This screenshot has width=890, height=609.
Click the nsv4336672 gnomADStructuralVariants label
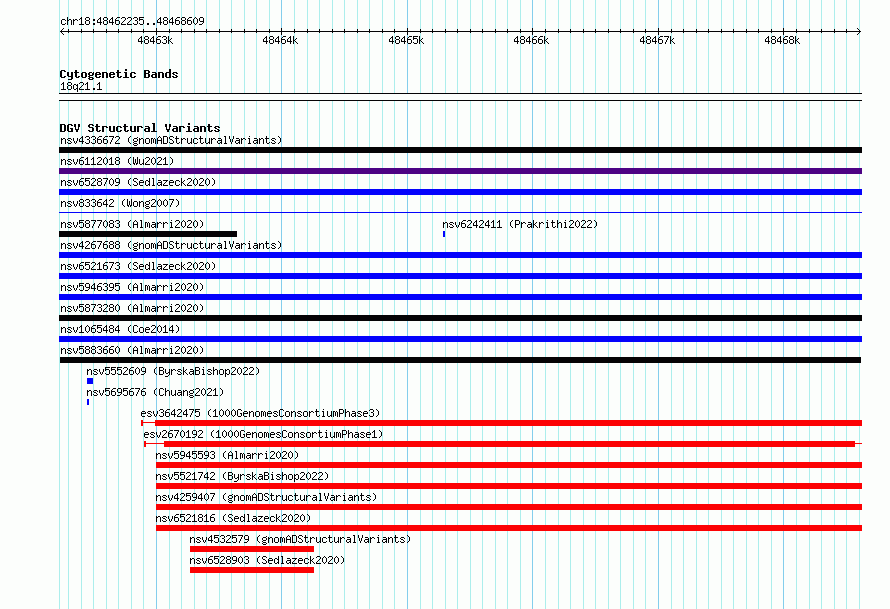(171, 140)
